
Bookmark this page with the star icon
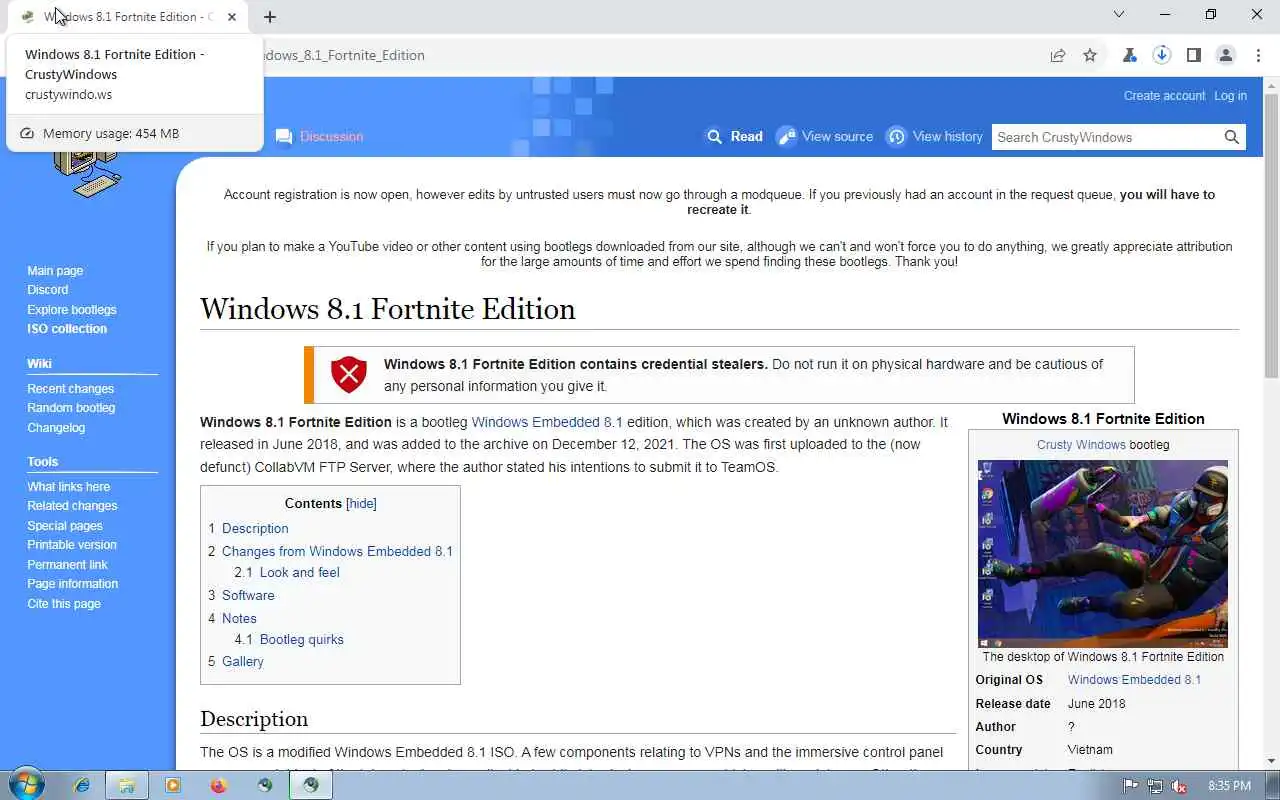click(1090, 55)
